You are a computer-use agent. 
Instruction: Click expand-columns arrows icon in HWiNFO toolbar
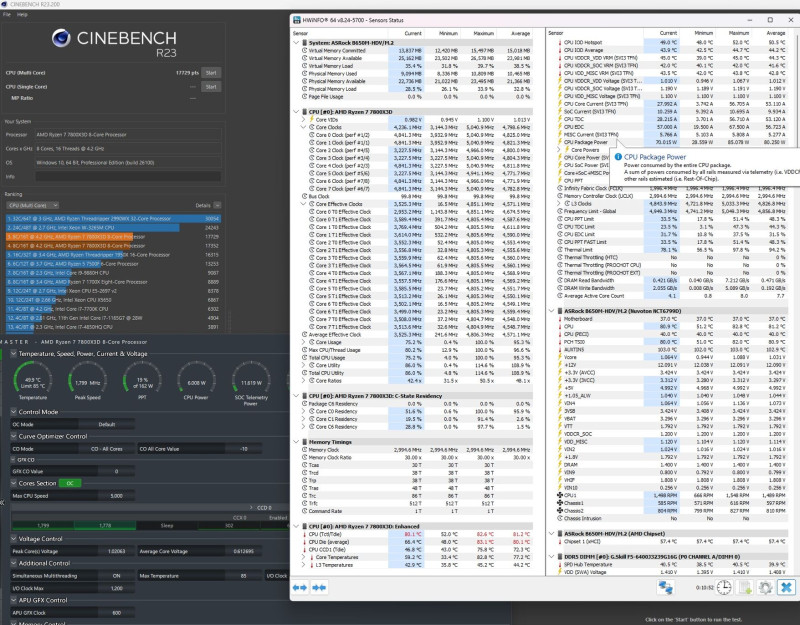tap(299, 587)
